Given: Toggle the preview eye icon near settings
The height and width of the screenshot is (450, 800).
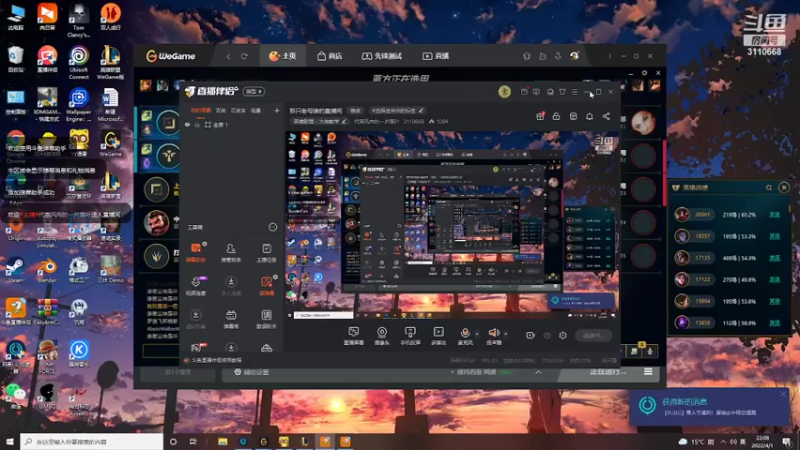Looking at the screenshot, I should click(x=547, y=335).
